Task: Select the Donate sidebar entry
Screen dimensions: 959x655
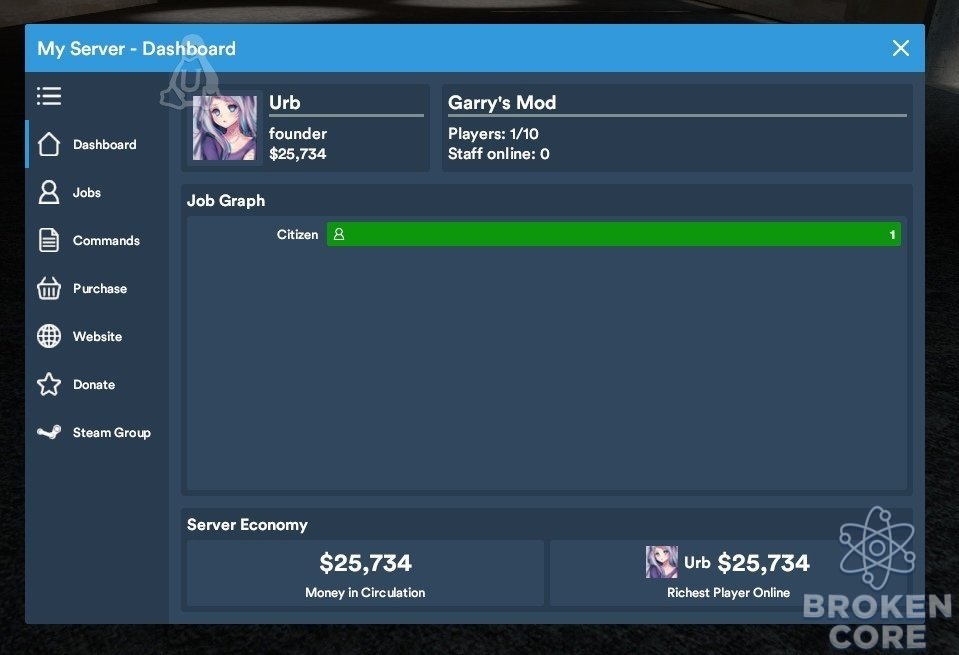Action: pos(98,384)
